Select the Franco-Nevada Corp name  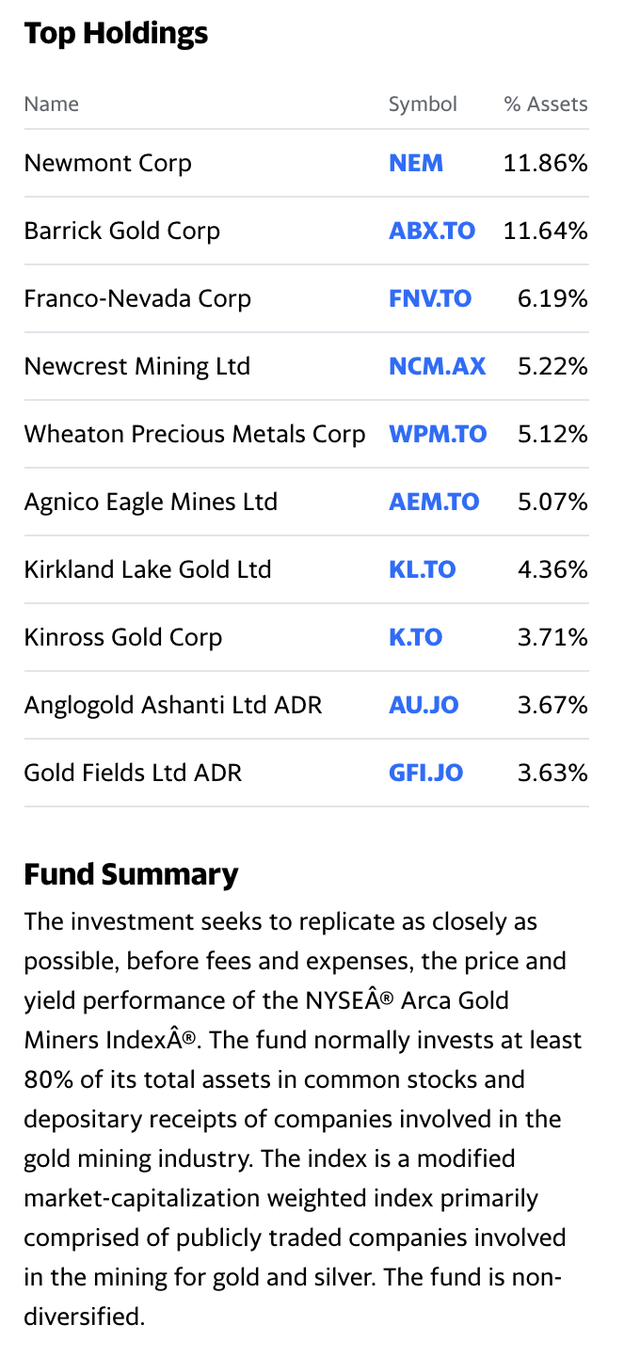click(138, 299)
